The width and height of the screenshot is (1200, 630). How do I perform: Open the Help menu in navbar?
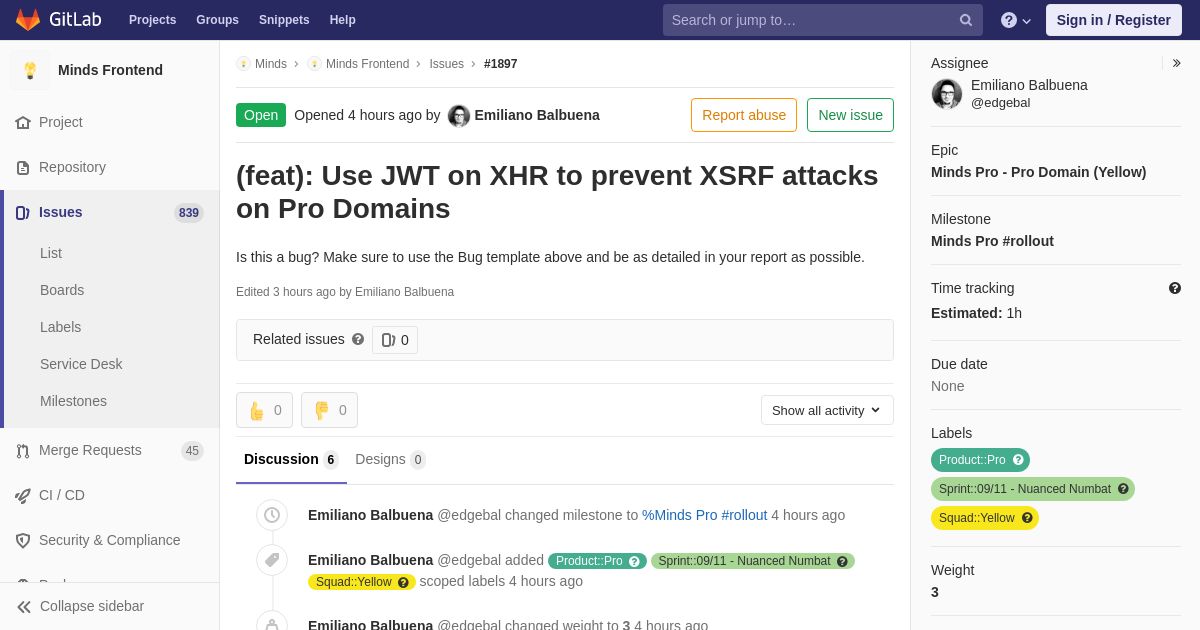click(343, 20)
